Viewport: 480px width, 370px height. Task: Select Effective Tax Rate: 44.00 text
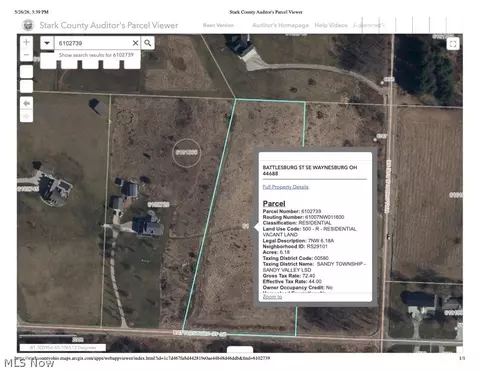292,281
